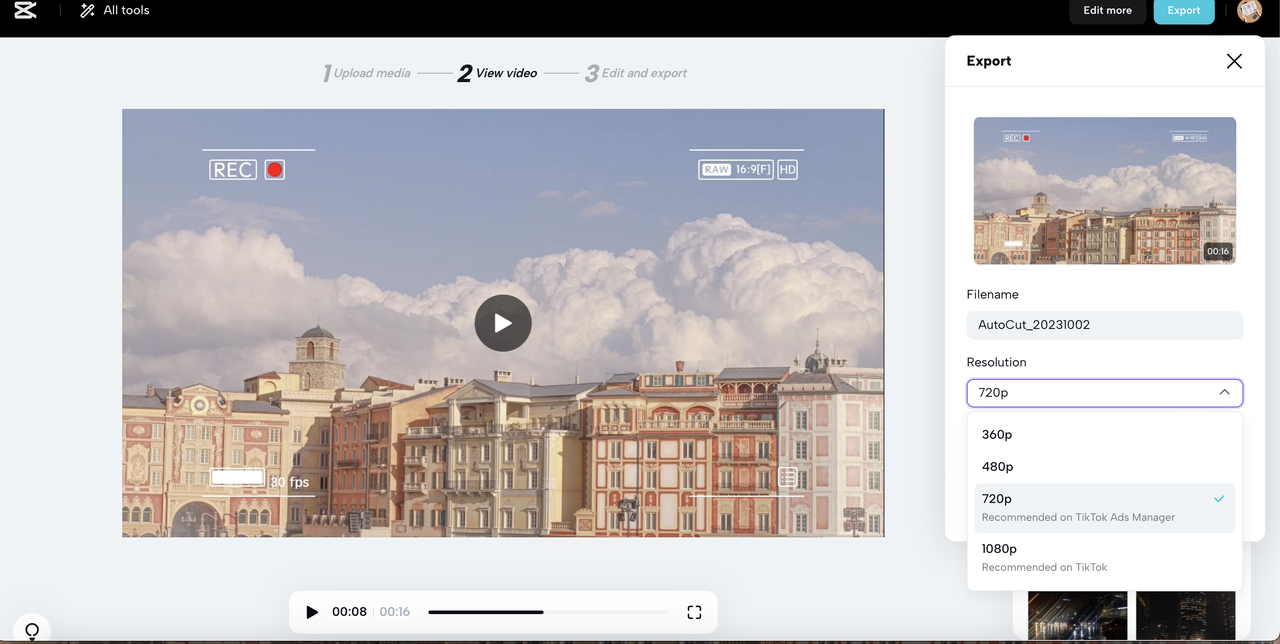This screenshot has width=1280, height=644.
Task: Open the user profile avatar
Action: coord(1249,10)
